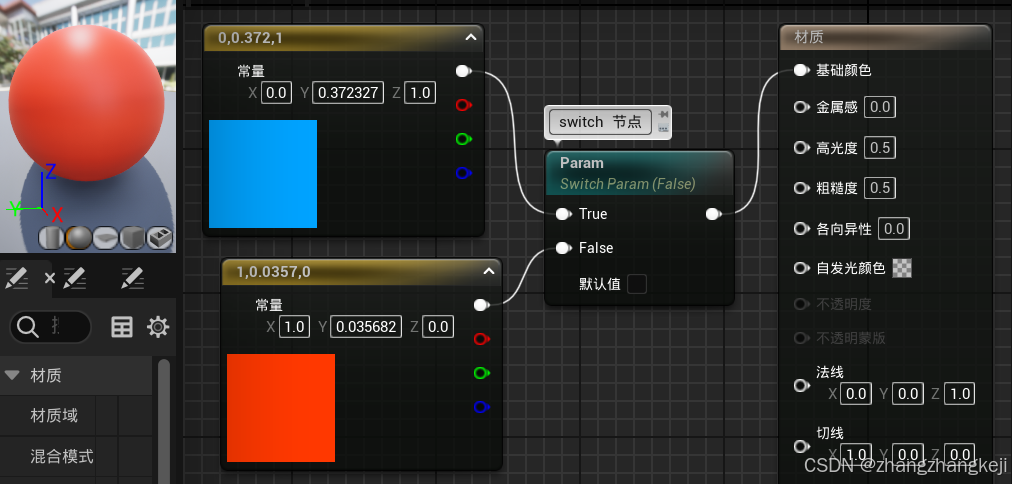Click green channel pin of orange constant node
Screen dimensions: 1012x484
[x=481, y=373]
